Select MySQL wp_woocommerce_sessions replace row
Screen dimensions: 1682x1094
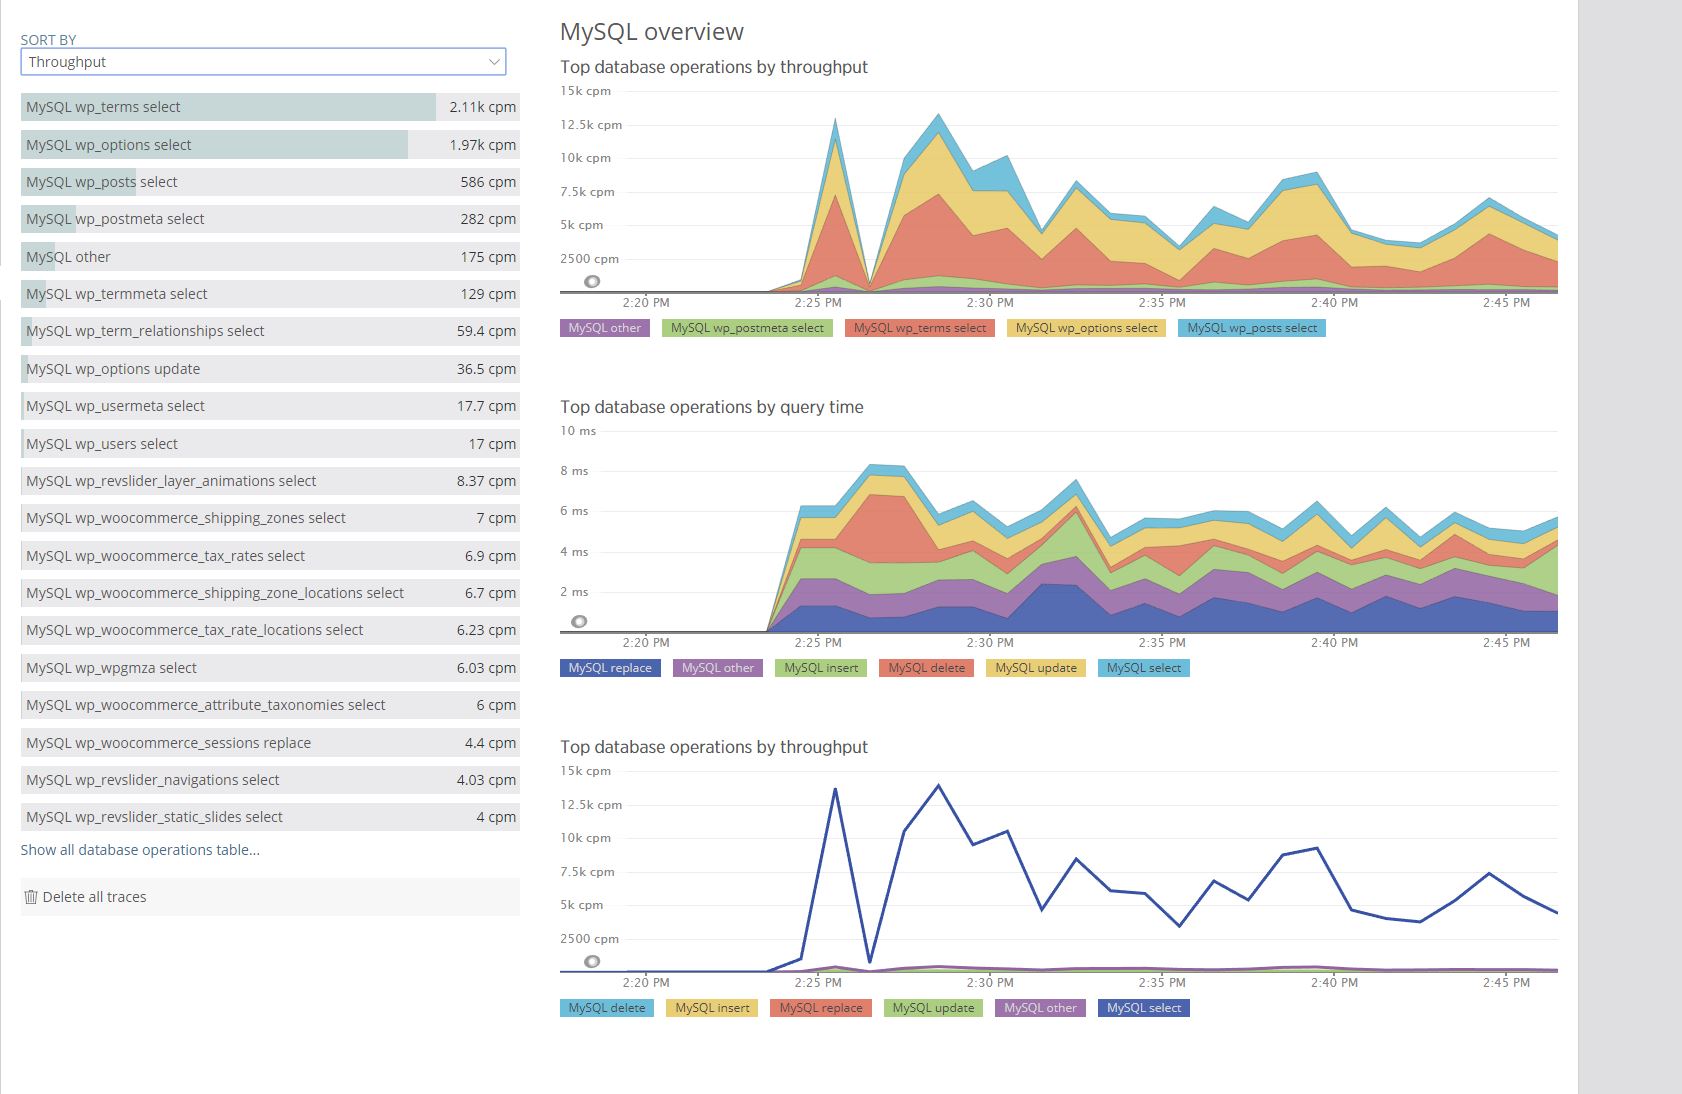click(270, 742)
